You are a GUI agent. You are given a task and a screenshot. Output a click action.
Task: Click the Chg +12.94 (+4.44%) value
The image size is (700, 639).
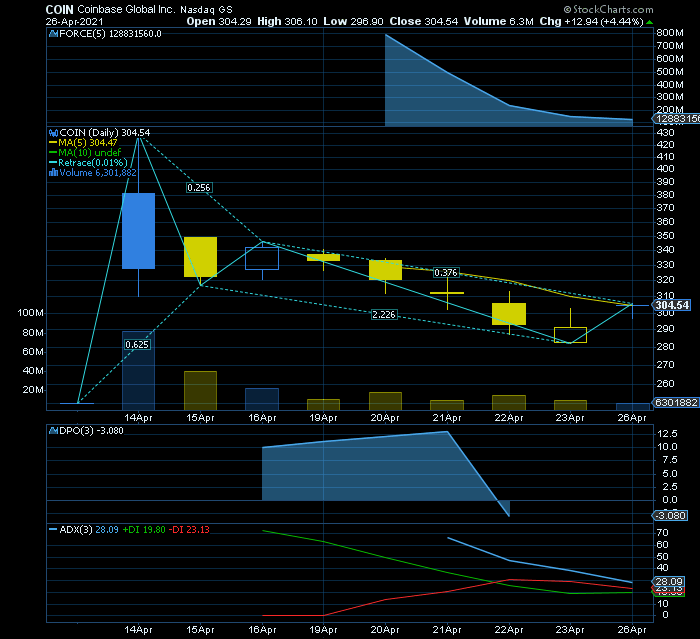[592, 21]
